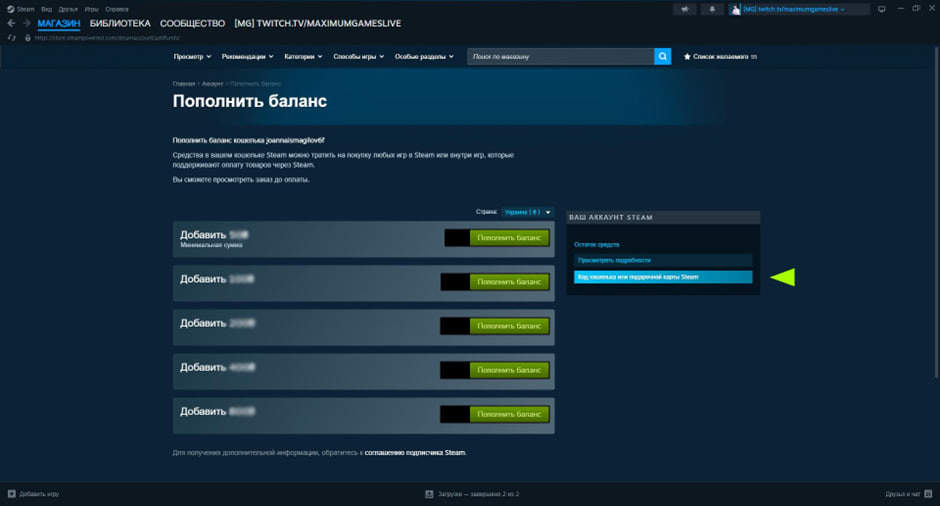
Task: Open Просмотреть подробности account details
Action: click(663, 260)
